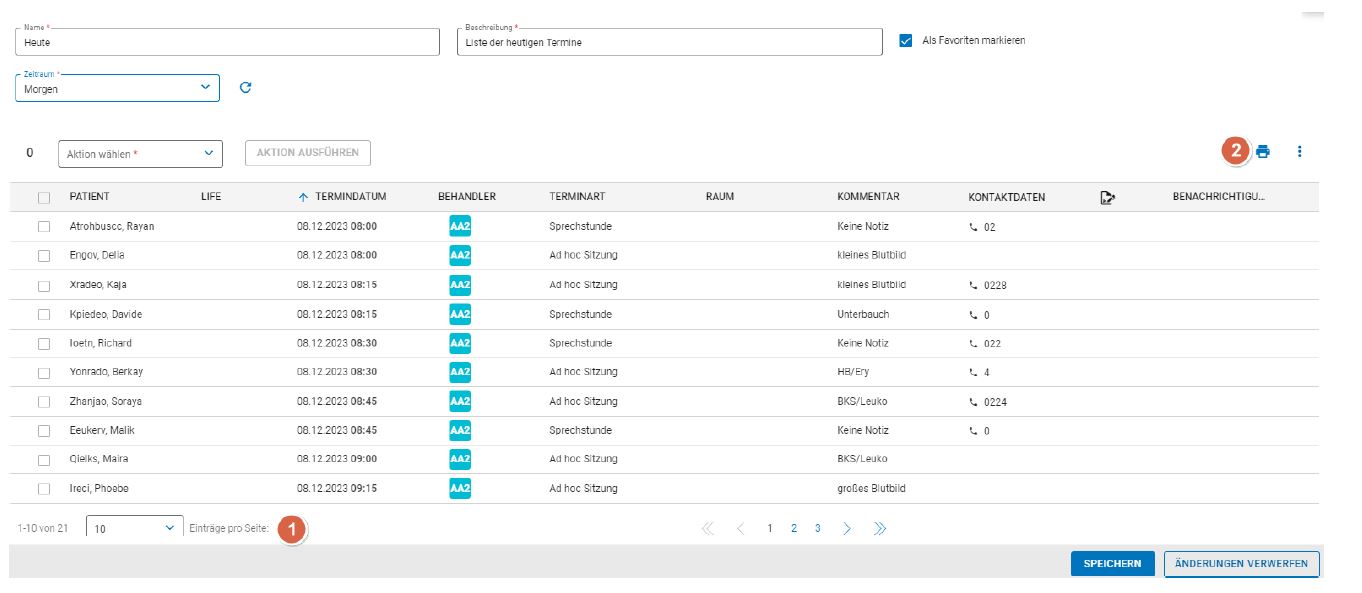
Task: Click the refresh icon next to Zeitraum
Action: coord(245,88)
